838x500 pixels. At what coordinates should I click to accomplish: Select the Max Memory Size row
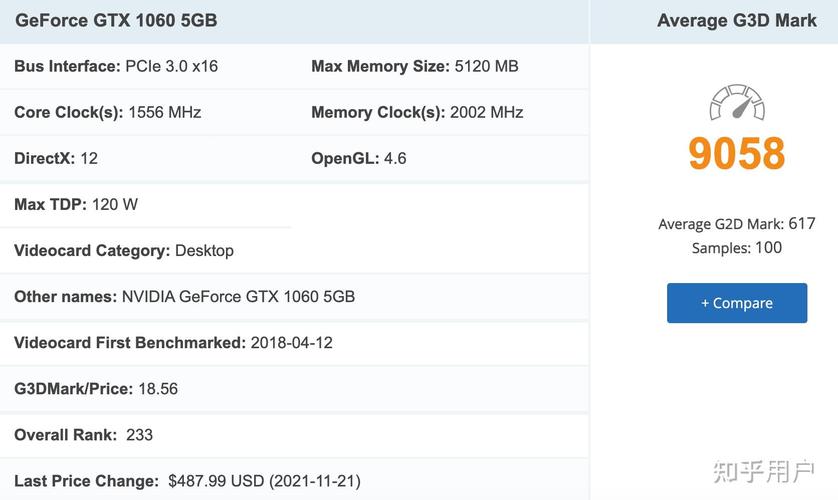[414, 67]
